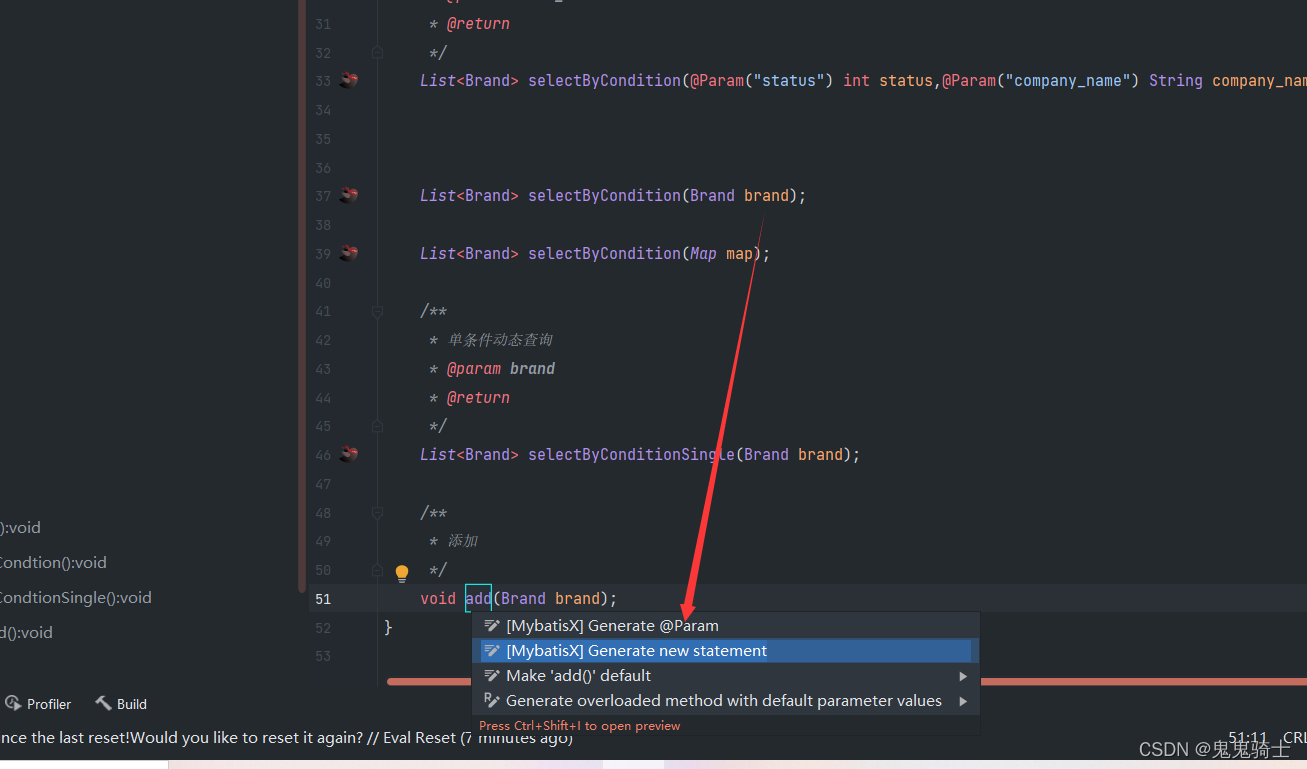This screenshot has height=769, width=1307.
Task: Click line number 33 in the gutter
Action: pyautogui.click(x=322, y=81)
